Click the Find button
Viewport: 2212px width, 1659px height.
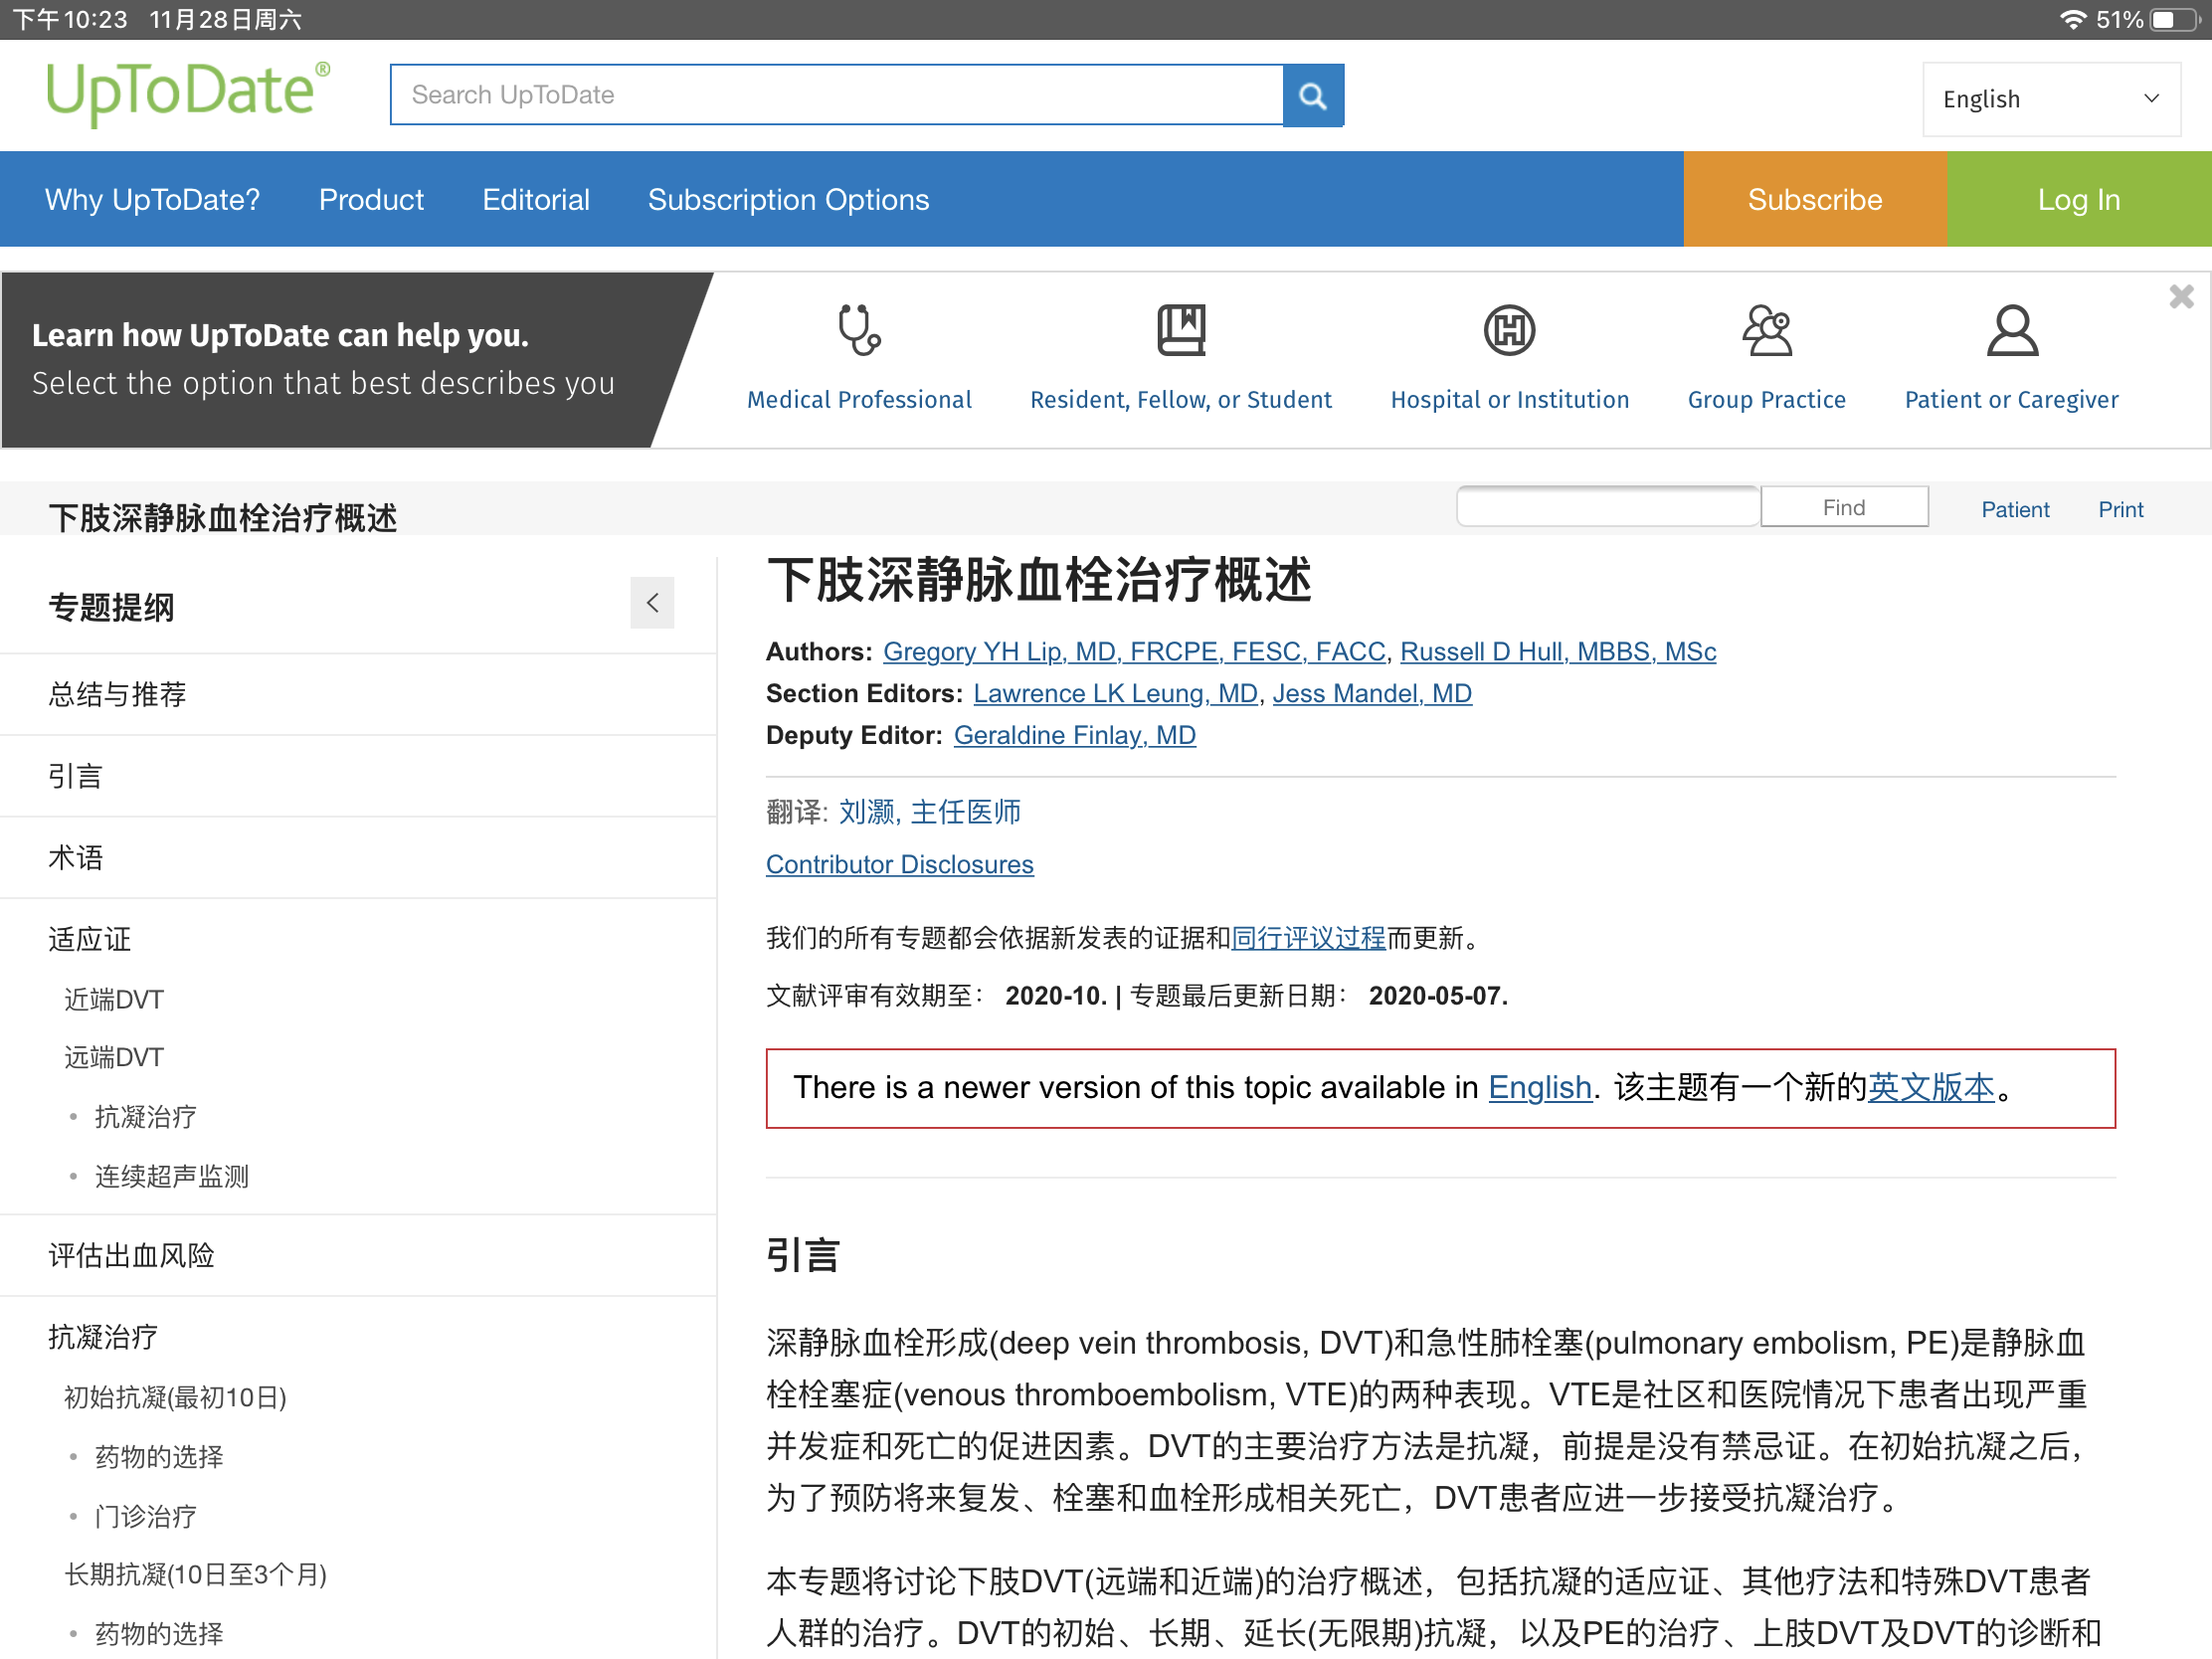click(1843, 508)
